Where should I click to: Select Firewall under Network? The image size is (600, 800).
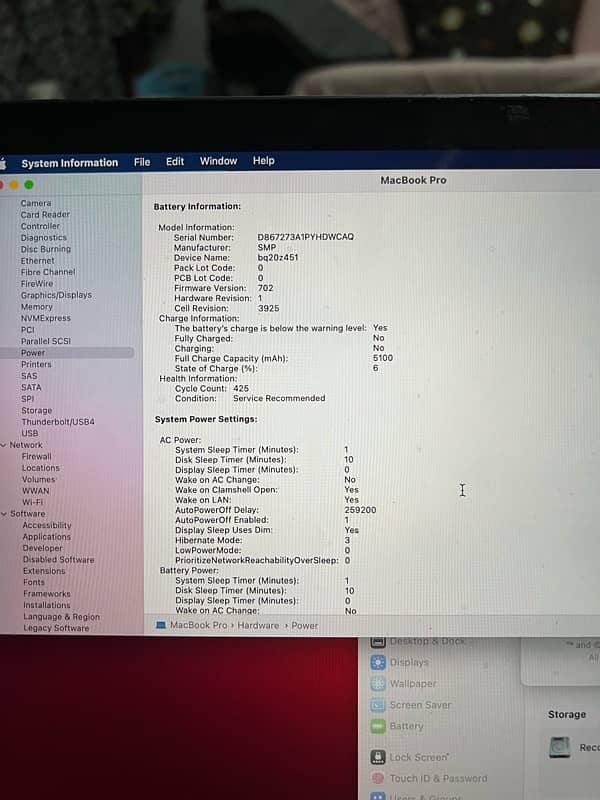tap(36, 456)
